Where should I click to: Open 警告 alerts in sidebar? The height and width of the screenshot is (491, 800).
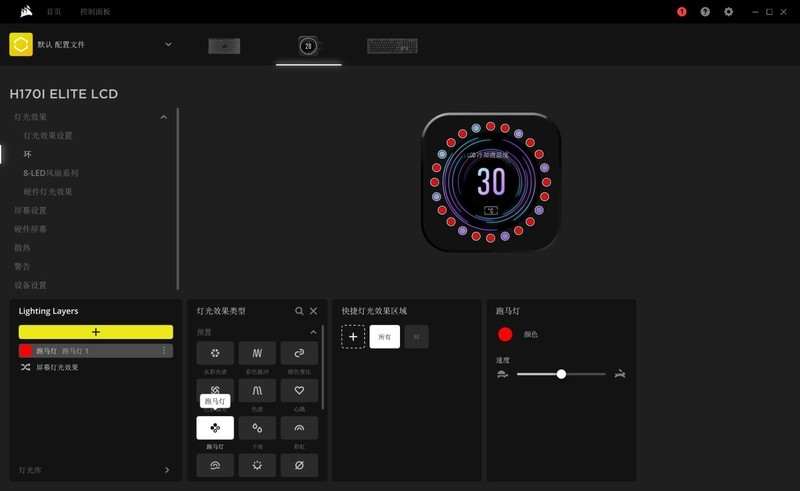tap(22, 266)
